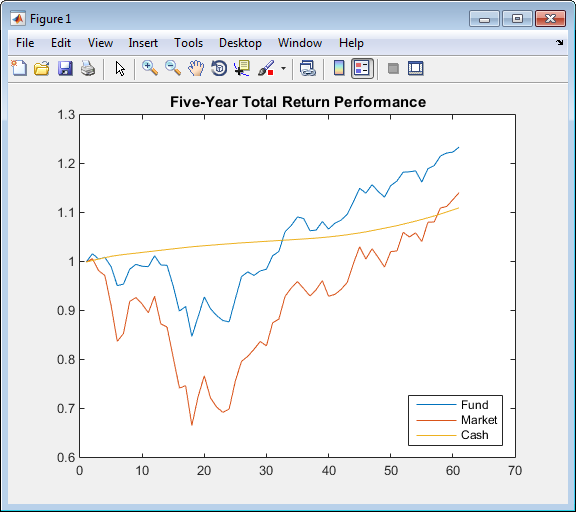
Task: Expand the Brush tool color dropdown arrow
Action: click(283, 68)
